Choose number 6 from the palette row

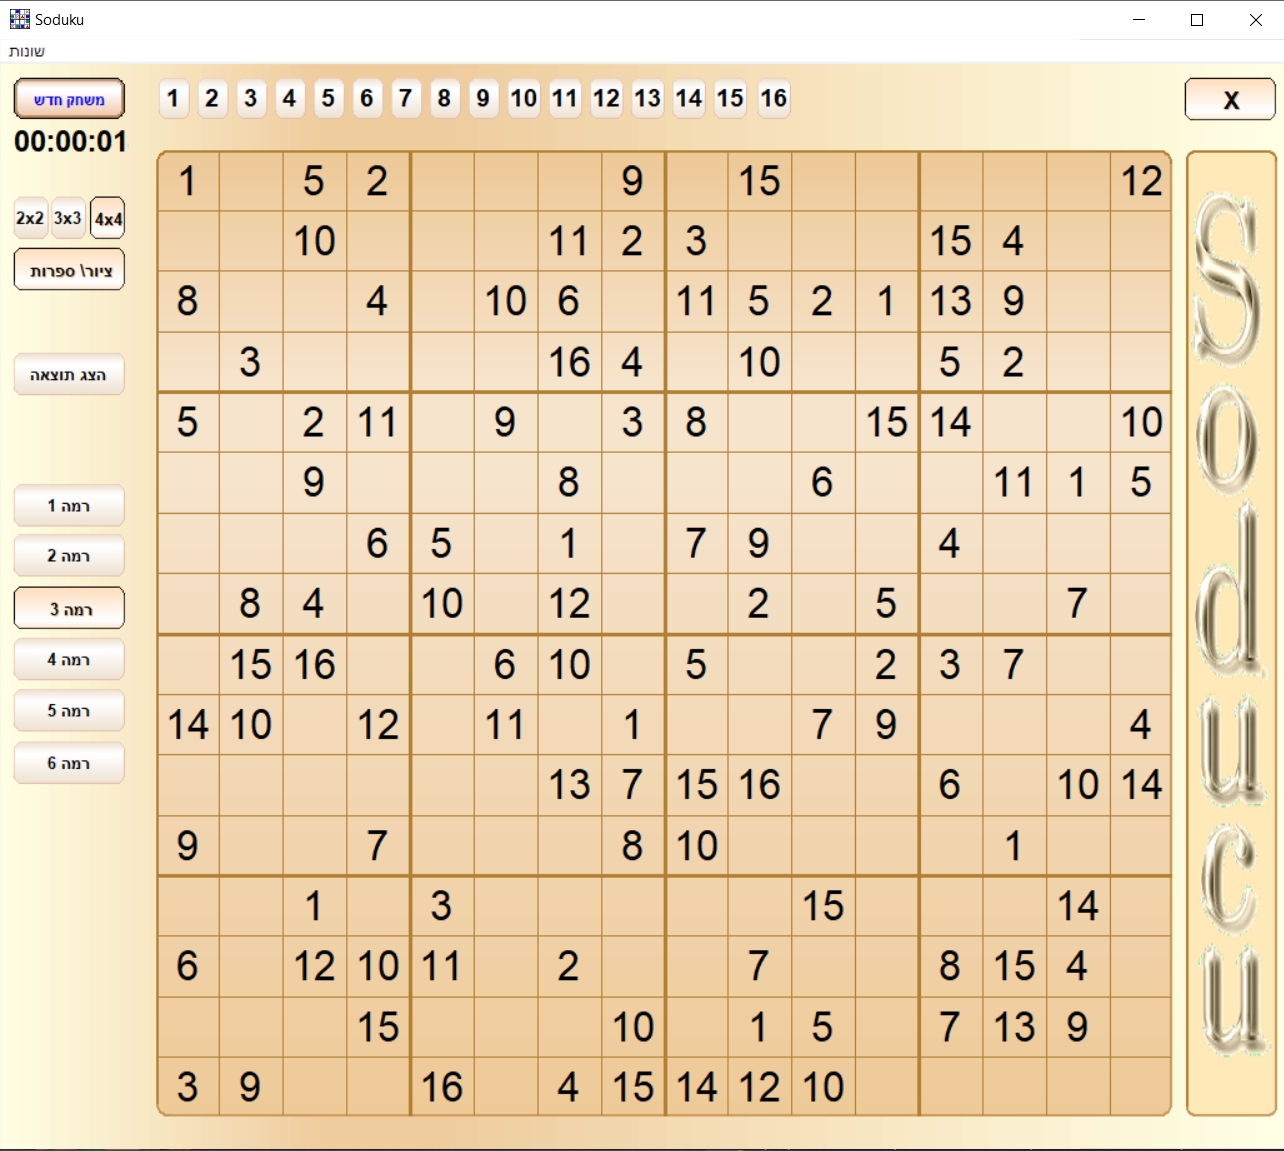(367, 98)
